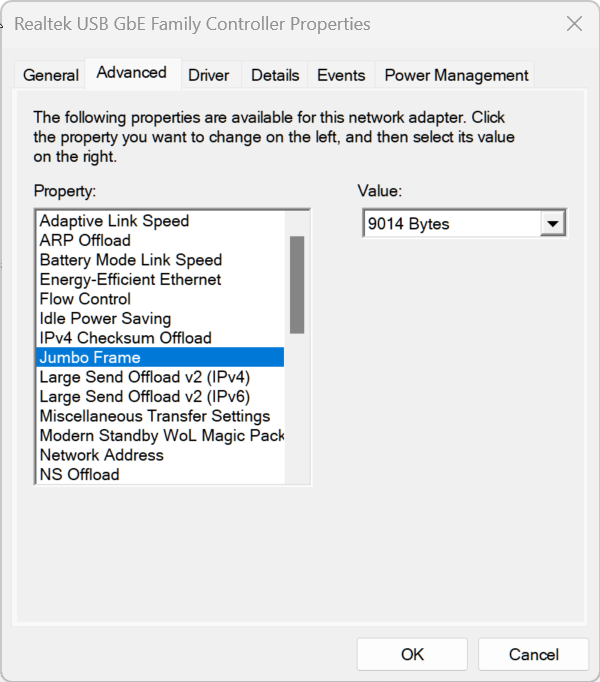The height and width of the screenshot is (682, 600).
Task: Open the Driver tab
Action: pyautogui.click(x=209, y=75)
